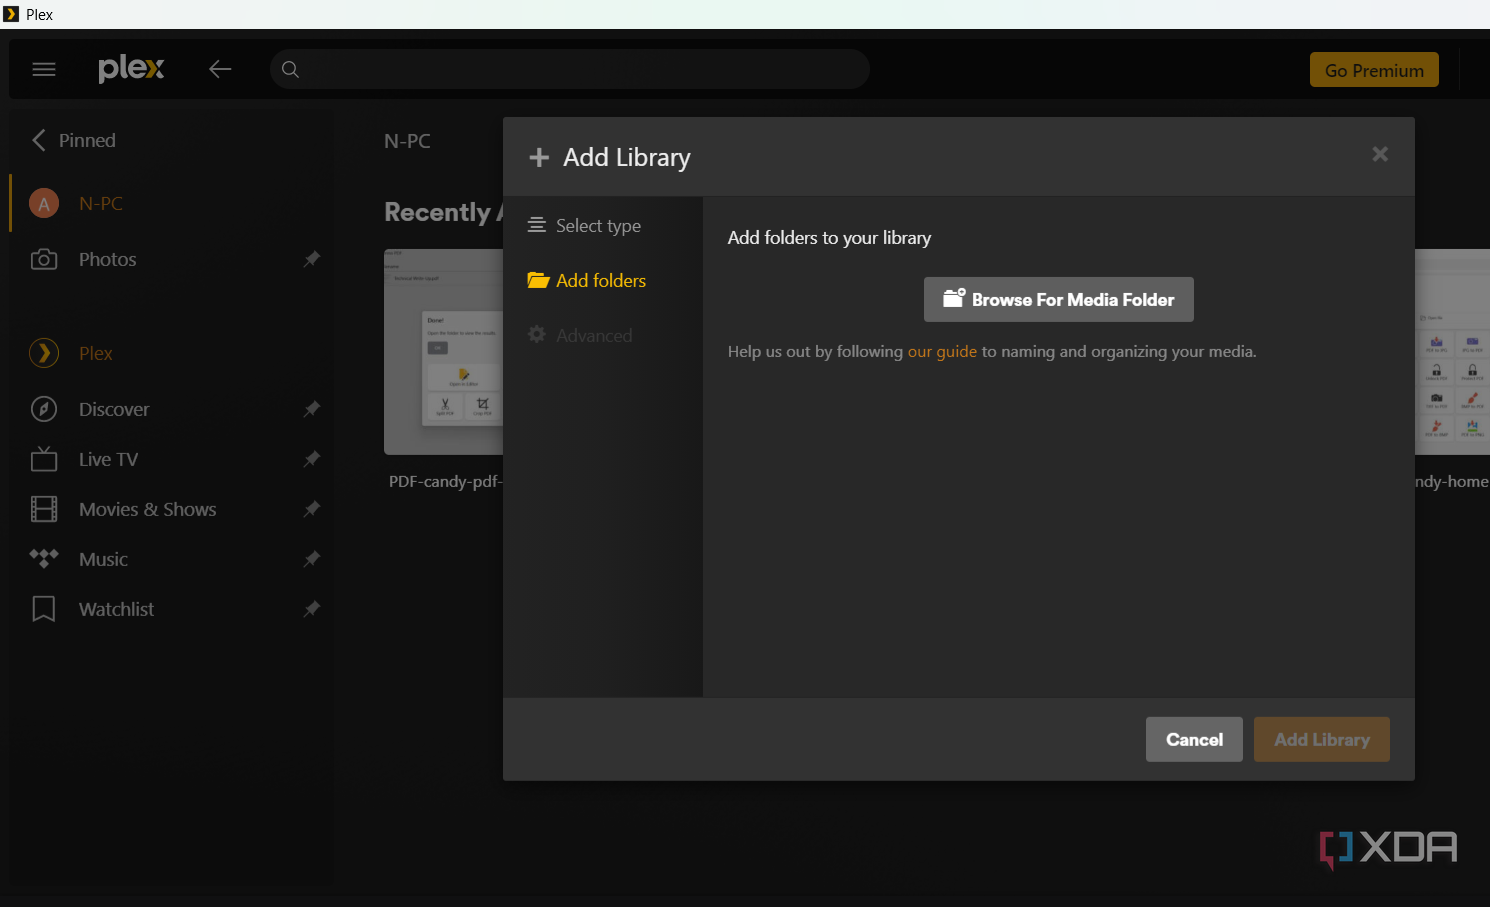Confirm with Add Library button
This screenshot has height=907, width=1490.
(x=1322, y=740)
